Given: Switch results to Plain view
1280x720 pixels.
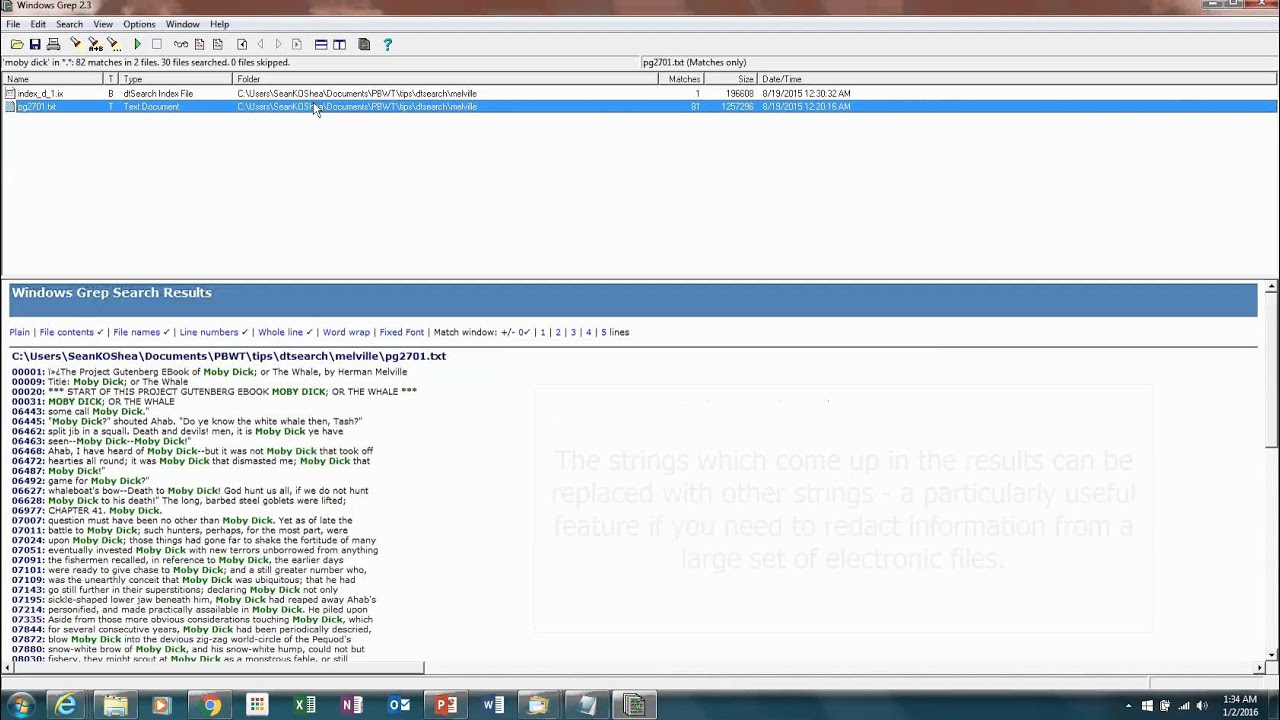Looking at the screenshot, I should point(20,332).
